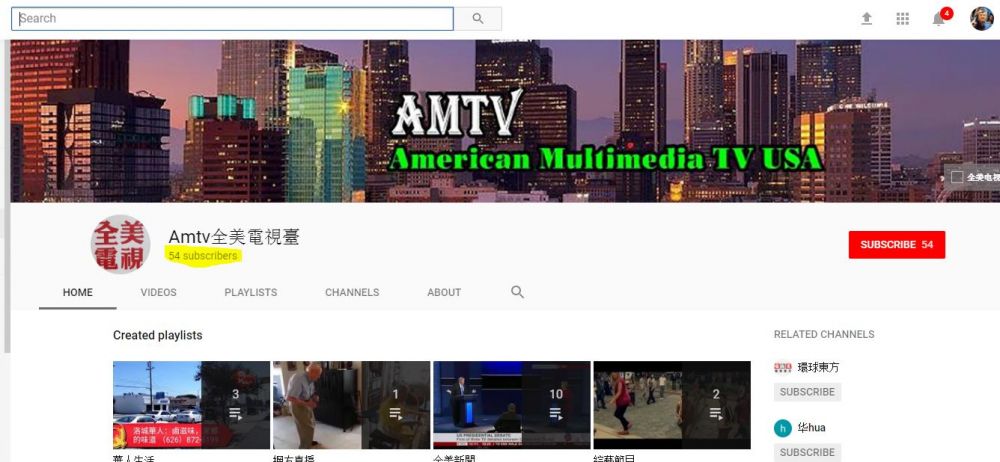
Task: Click the 华hua channel avatar icon
Action: tap(783, 428)
